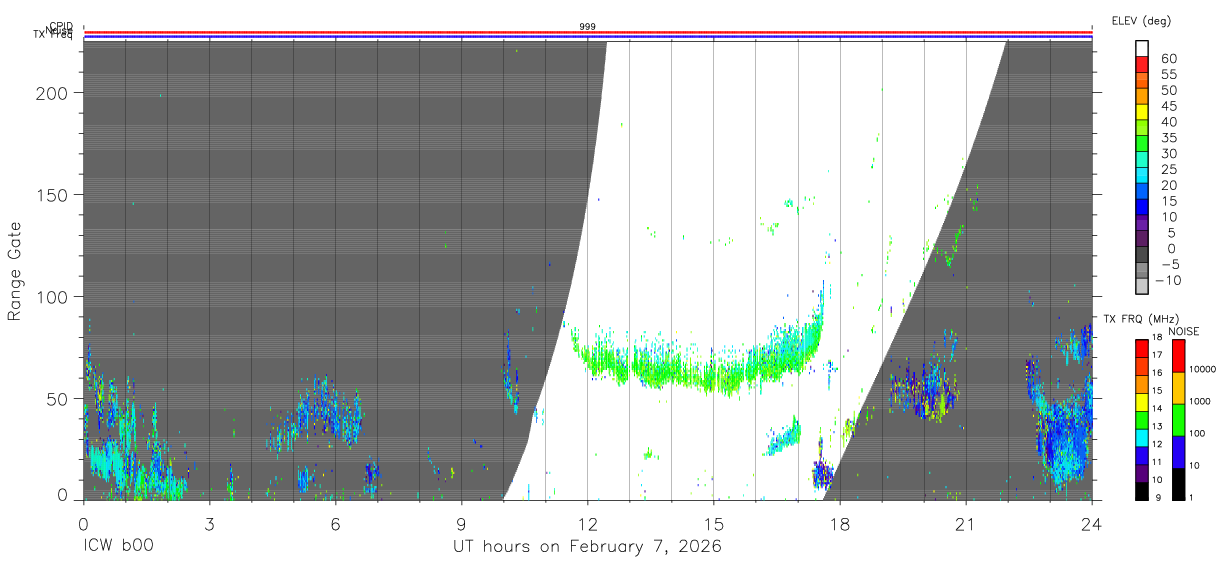The image size is (1228, 567).
Task: Click the 12 tick label on UT hours axis
Action: (x=587, y=523)
